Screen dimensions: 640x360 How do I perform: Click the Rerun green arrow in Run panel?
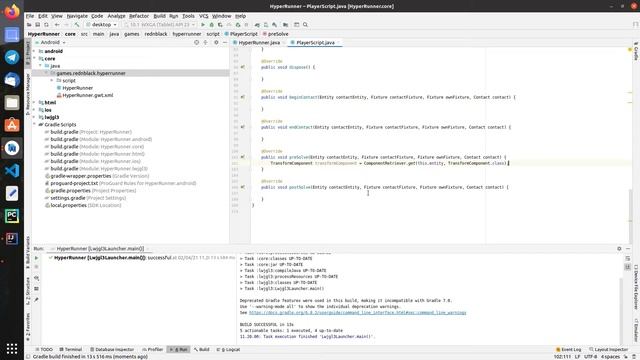pyautogui.click(x=36, y=258)
